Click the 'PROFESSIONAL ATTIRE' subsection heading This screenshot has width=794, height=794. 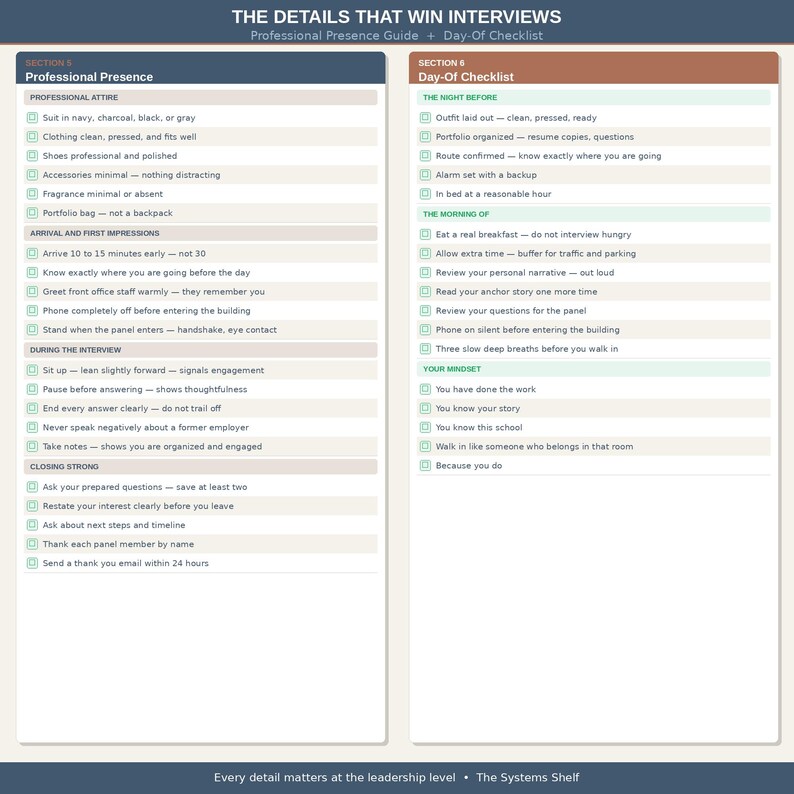pyautogui.click(x=74, y=97)
